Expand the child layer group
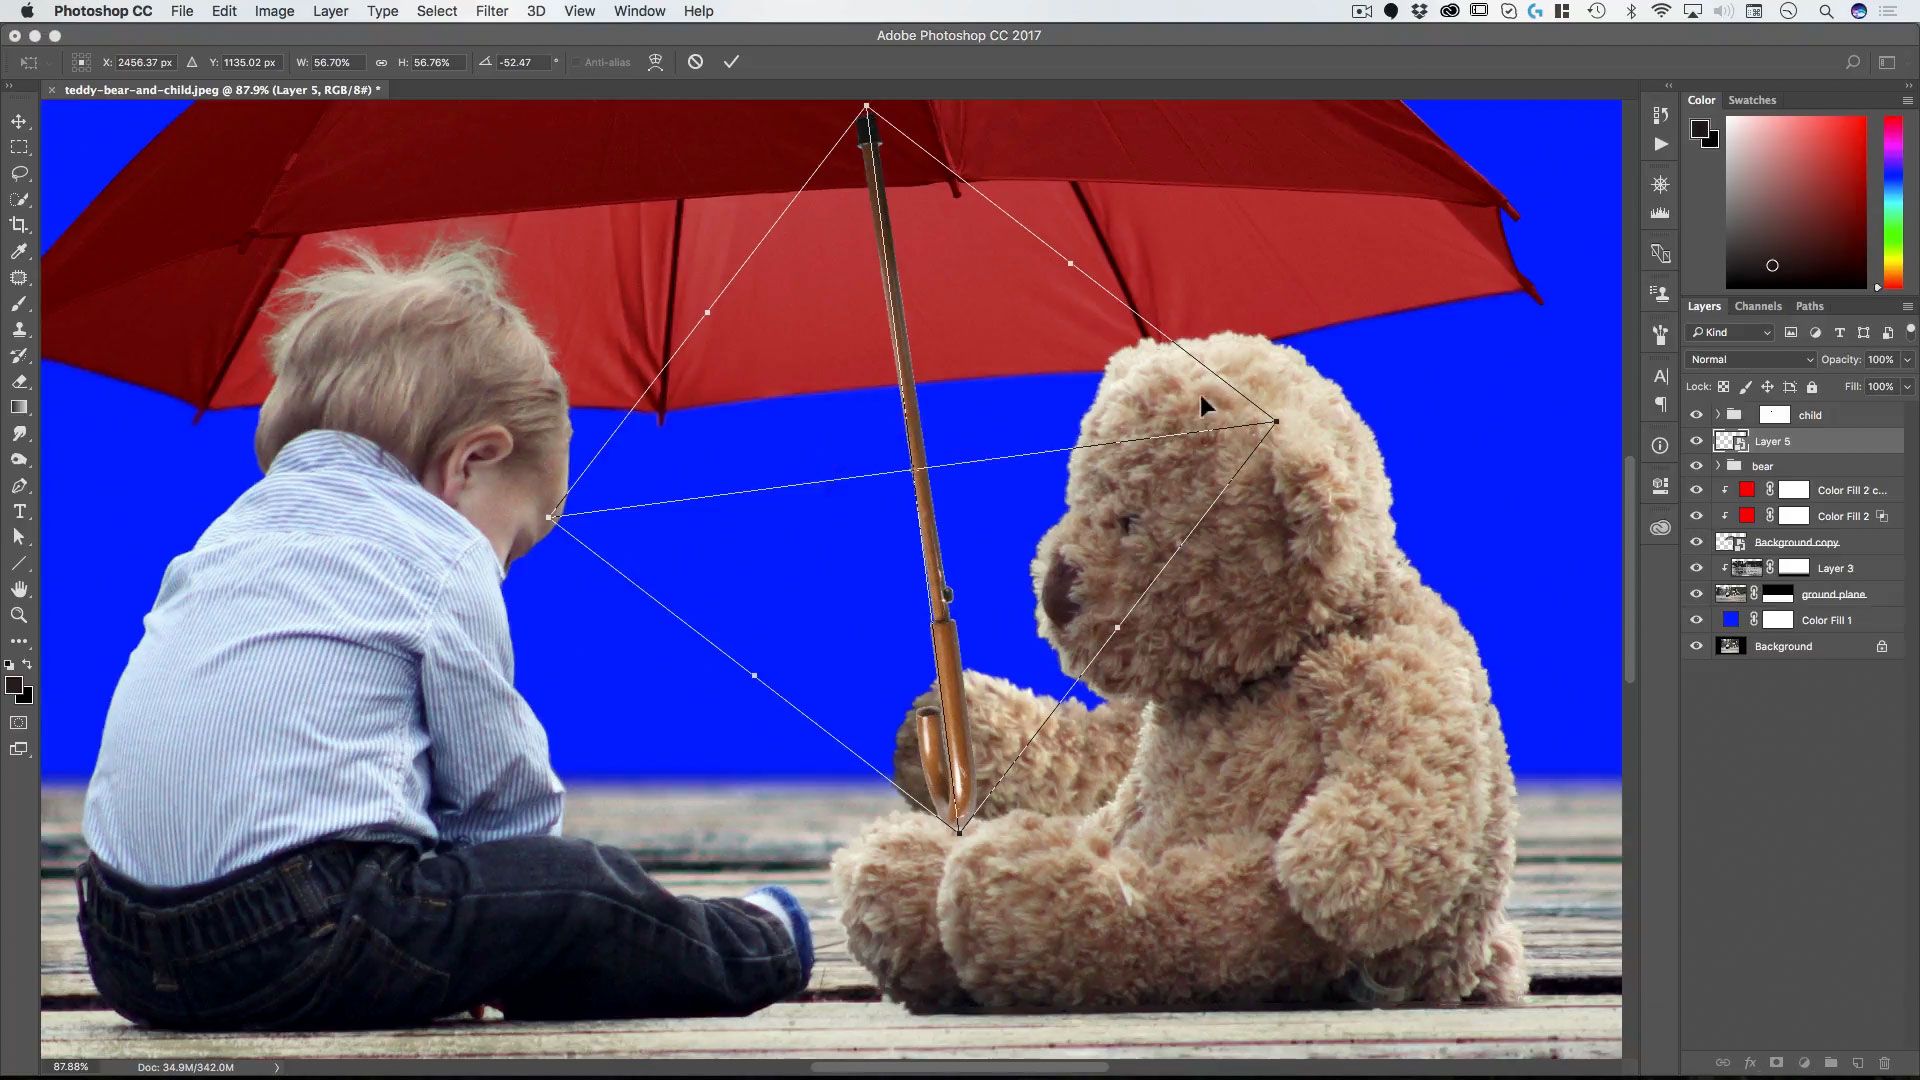Viewport: 1920px width, 1080px height. 1718,415
